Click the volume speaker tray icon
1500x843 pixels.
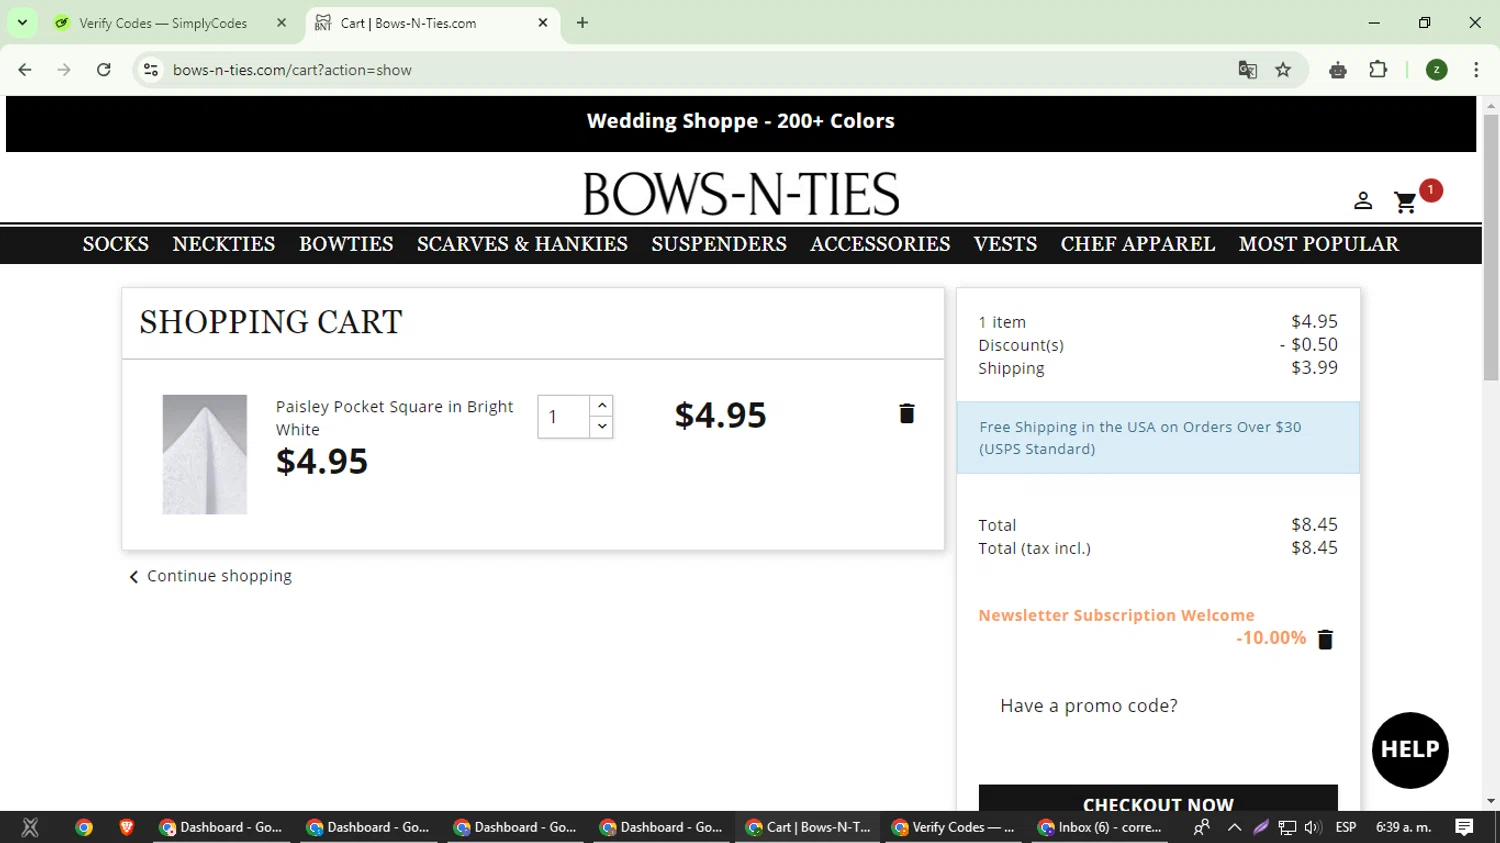(x=1313, y=827)
